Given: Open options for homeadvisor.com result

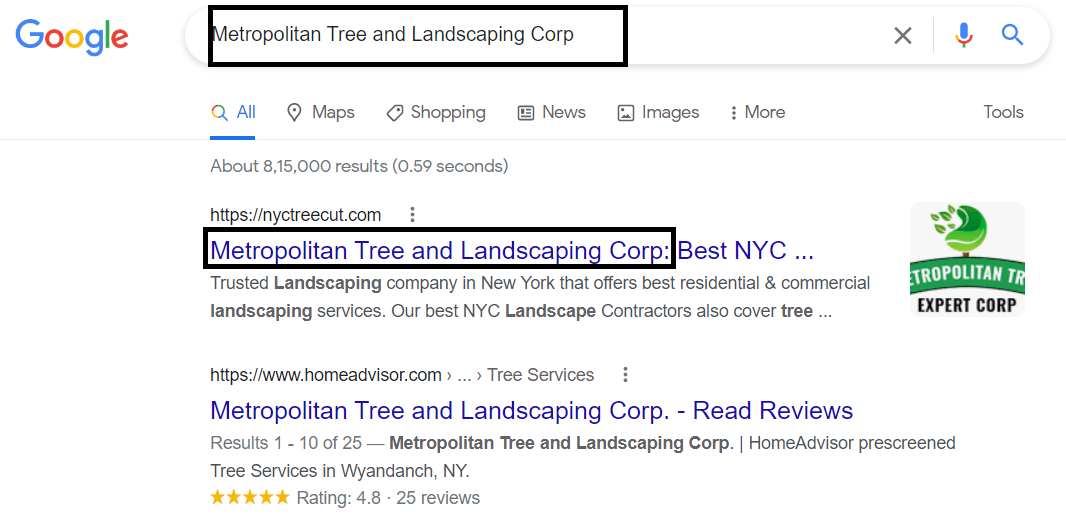Looking at the screenshot, I should (625, 375).
